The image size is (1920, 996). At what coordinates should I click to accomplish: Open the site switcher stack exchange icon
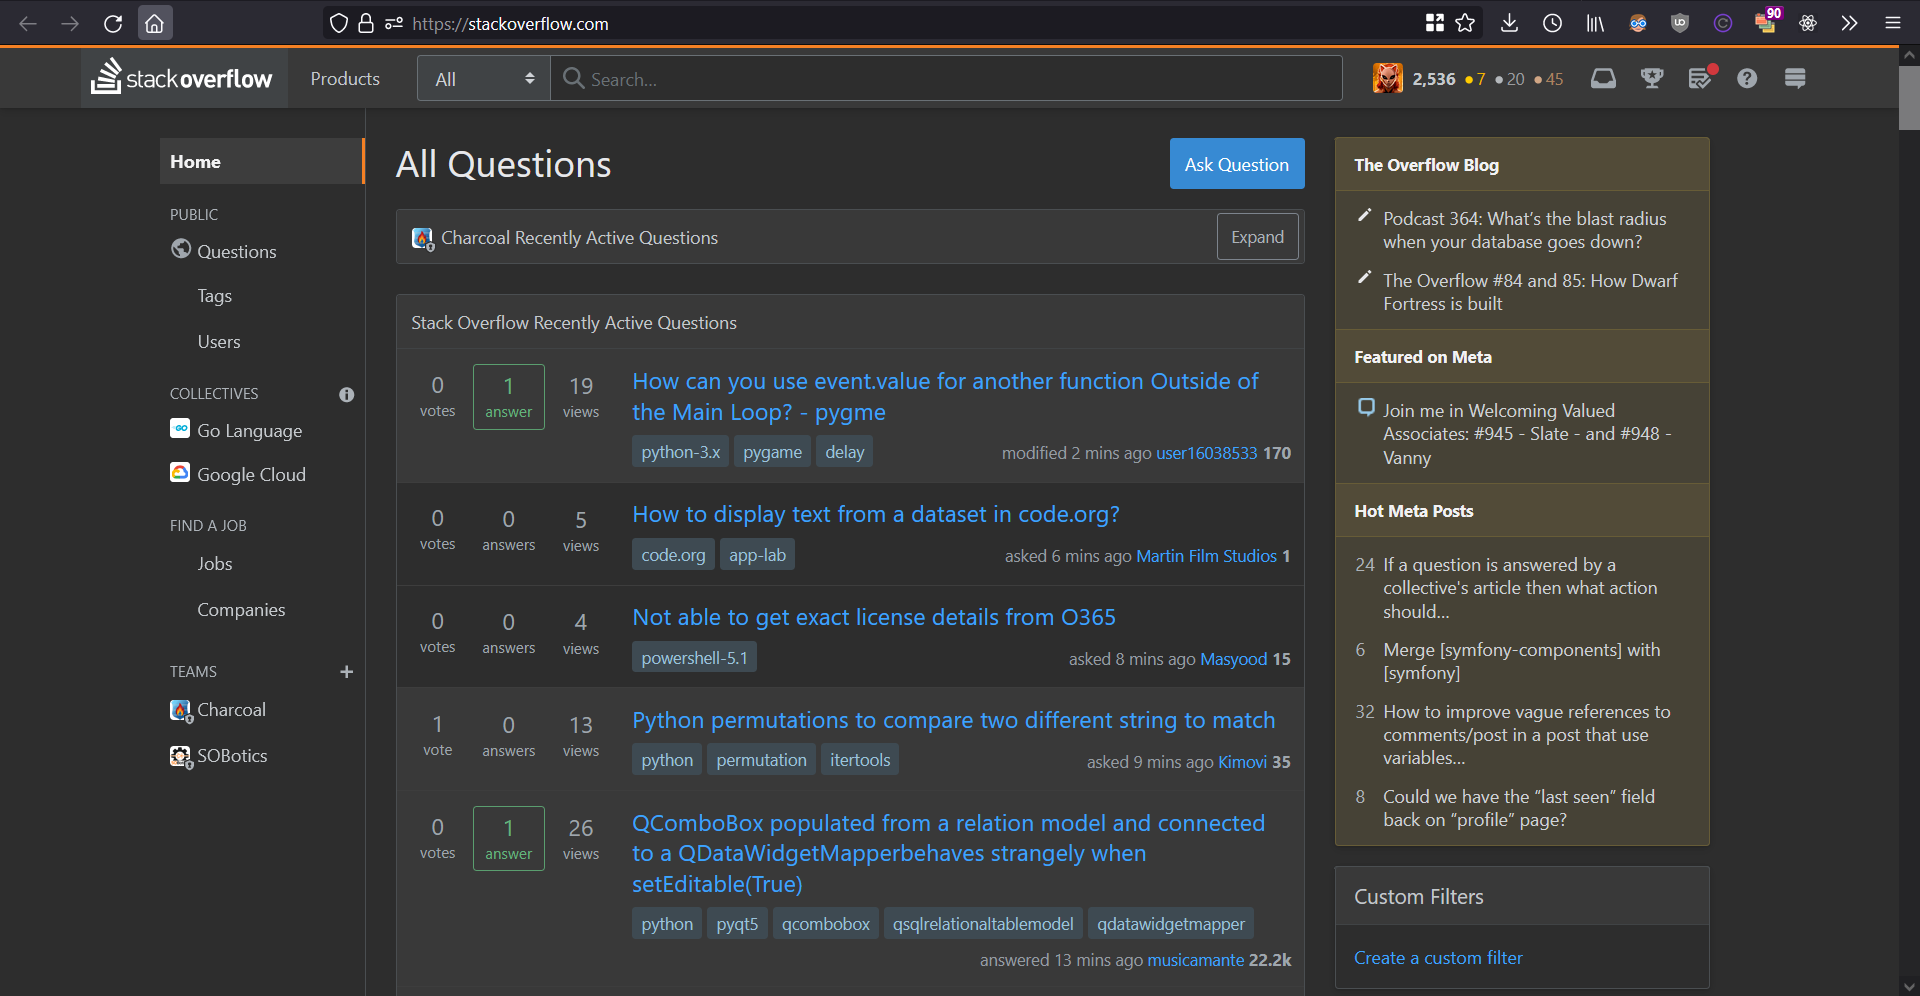coord(1795,78)
